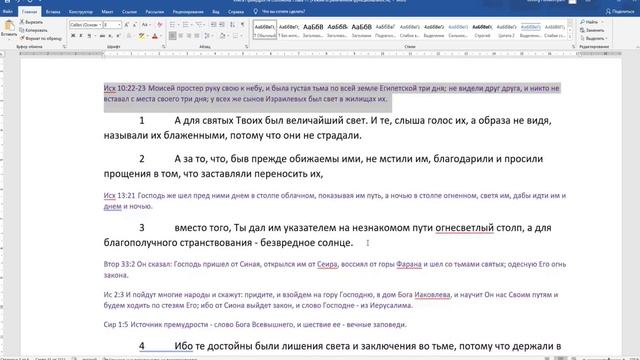
Task: Switch to the Рецензирование ribbon tab
Action: pyautogui.click(x=188, y=11)
